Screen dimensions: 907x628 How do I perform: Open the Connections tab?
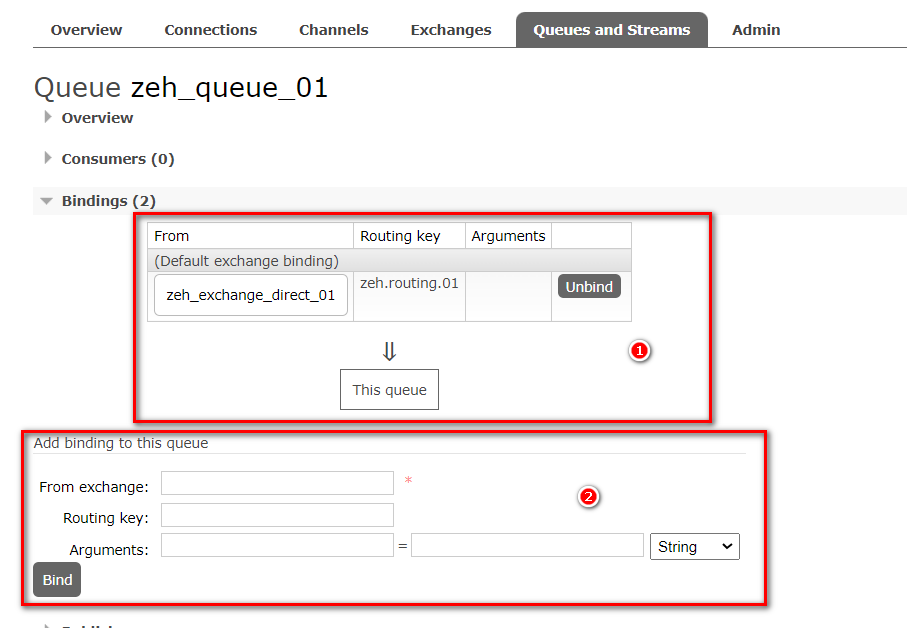pyautogui.click(x=210, y=30)
